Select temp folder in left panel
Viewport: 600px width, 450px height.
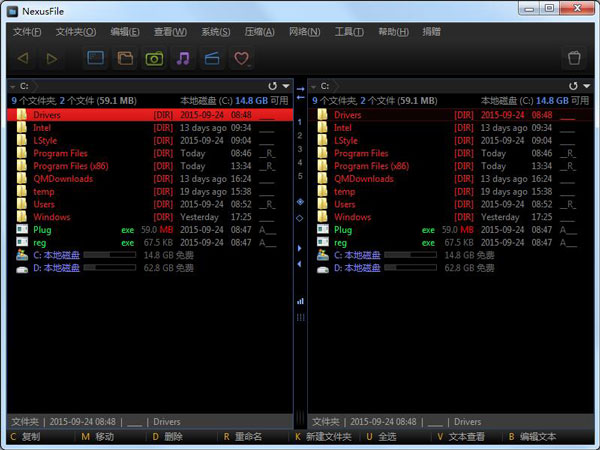pyautogui.click(x=150, y=192)
